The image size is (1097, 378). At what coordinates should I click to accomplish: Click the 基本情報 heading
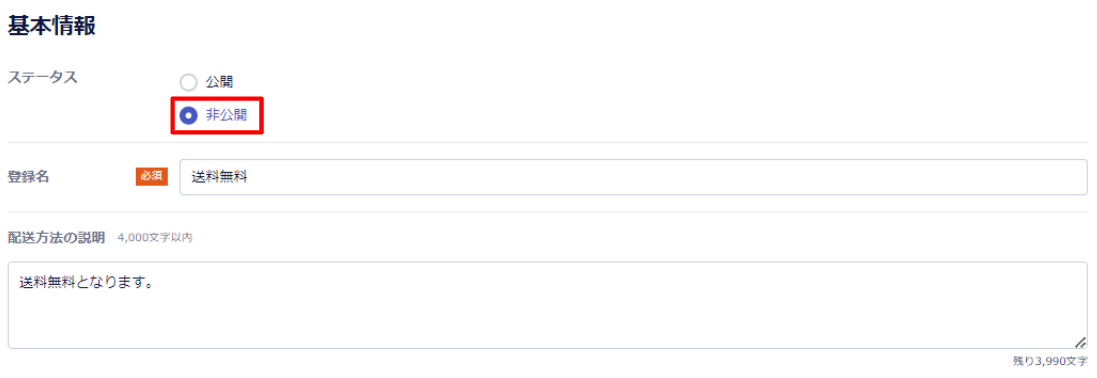pyautogui.click(x=52, y=26)
